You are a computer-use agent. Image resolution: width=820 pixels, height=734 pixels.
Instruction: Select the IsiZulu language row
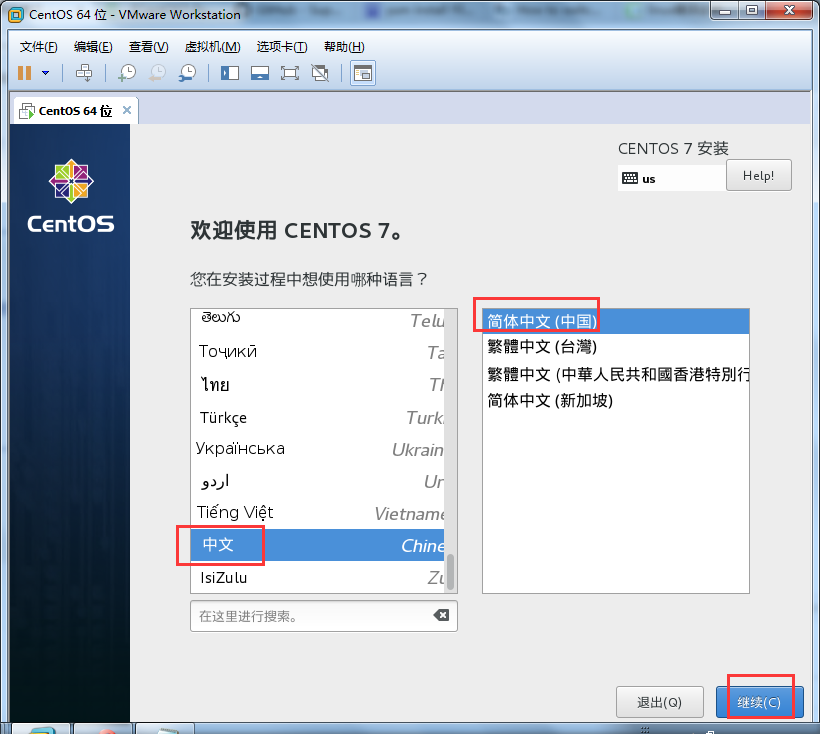(317, 577)
